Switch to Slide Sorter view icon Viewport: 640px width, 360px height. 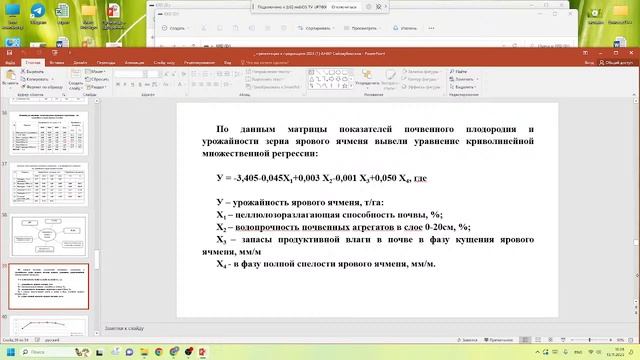(x=538, y=340)
